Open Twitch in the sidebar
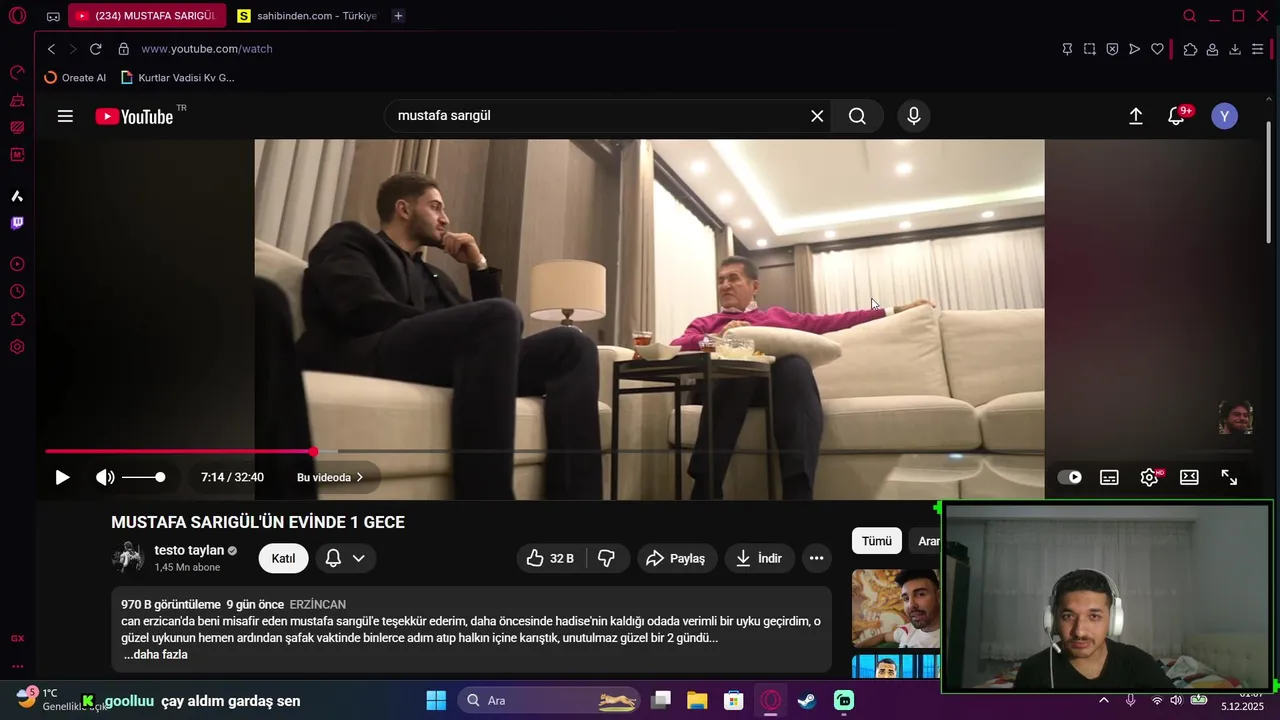 coord(17,223)
